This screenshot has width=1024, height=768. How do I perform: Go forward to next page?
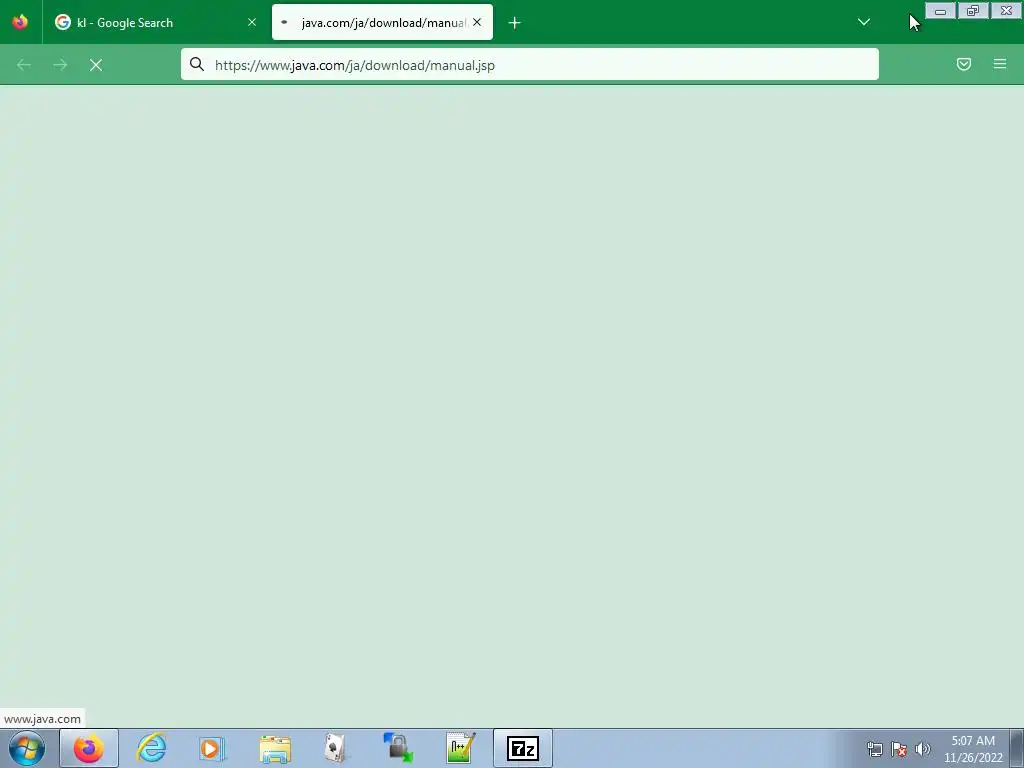(60, 65)
